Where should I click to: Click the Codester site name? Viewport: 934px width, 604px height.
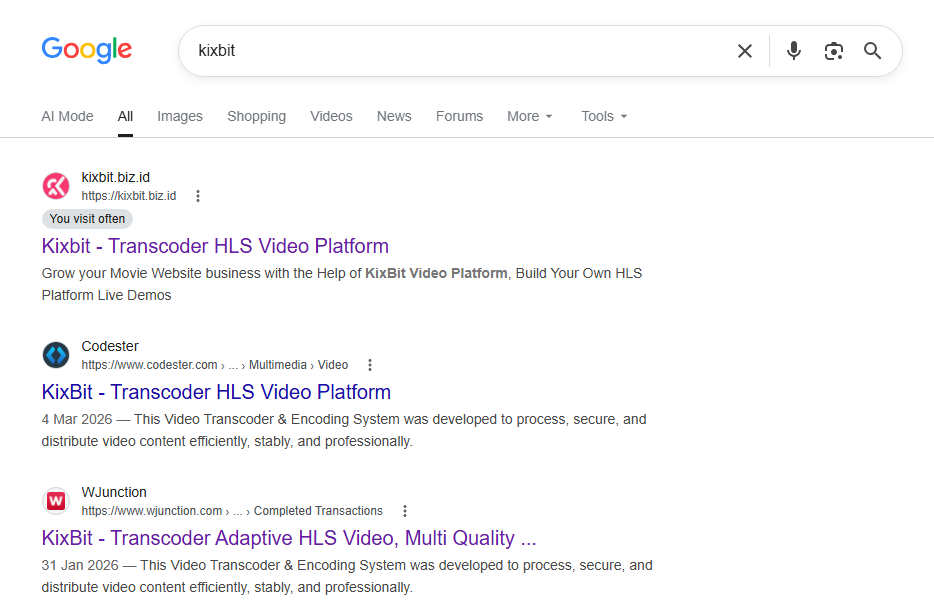pyautogui.click(x=110, y=346)
